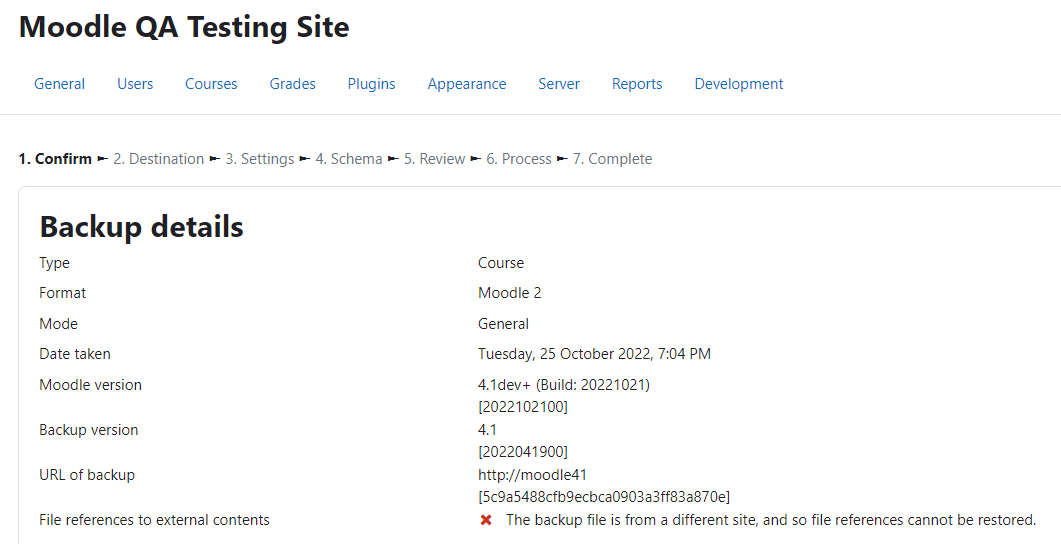Viewport: 1061px width, 544px height.
Task: Click the '4.1dev+ (Build: 20221021)' value
Action: click(x=564, y=385)
